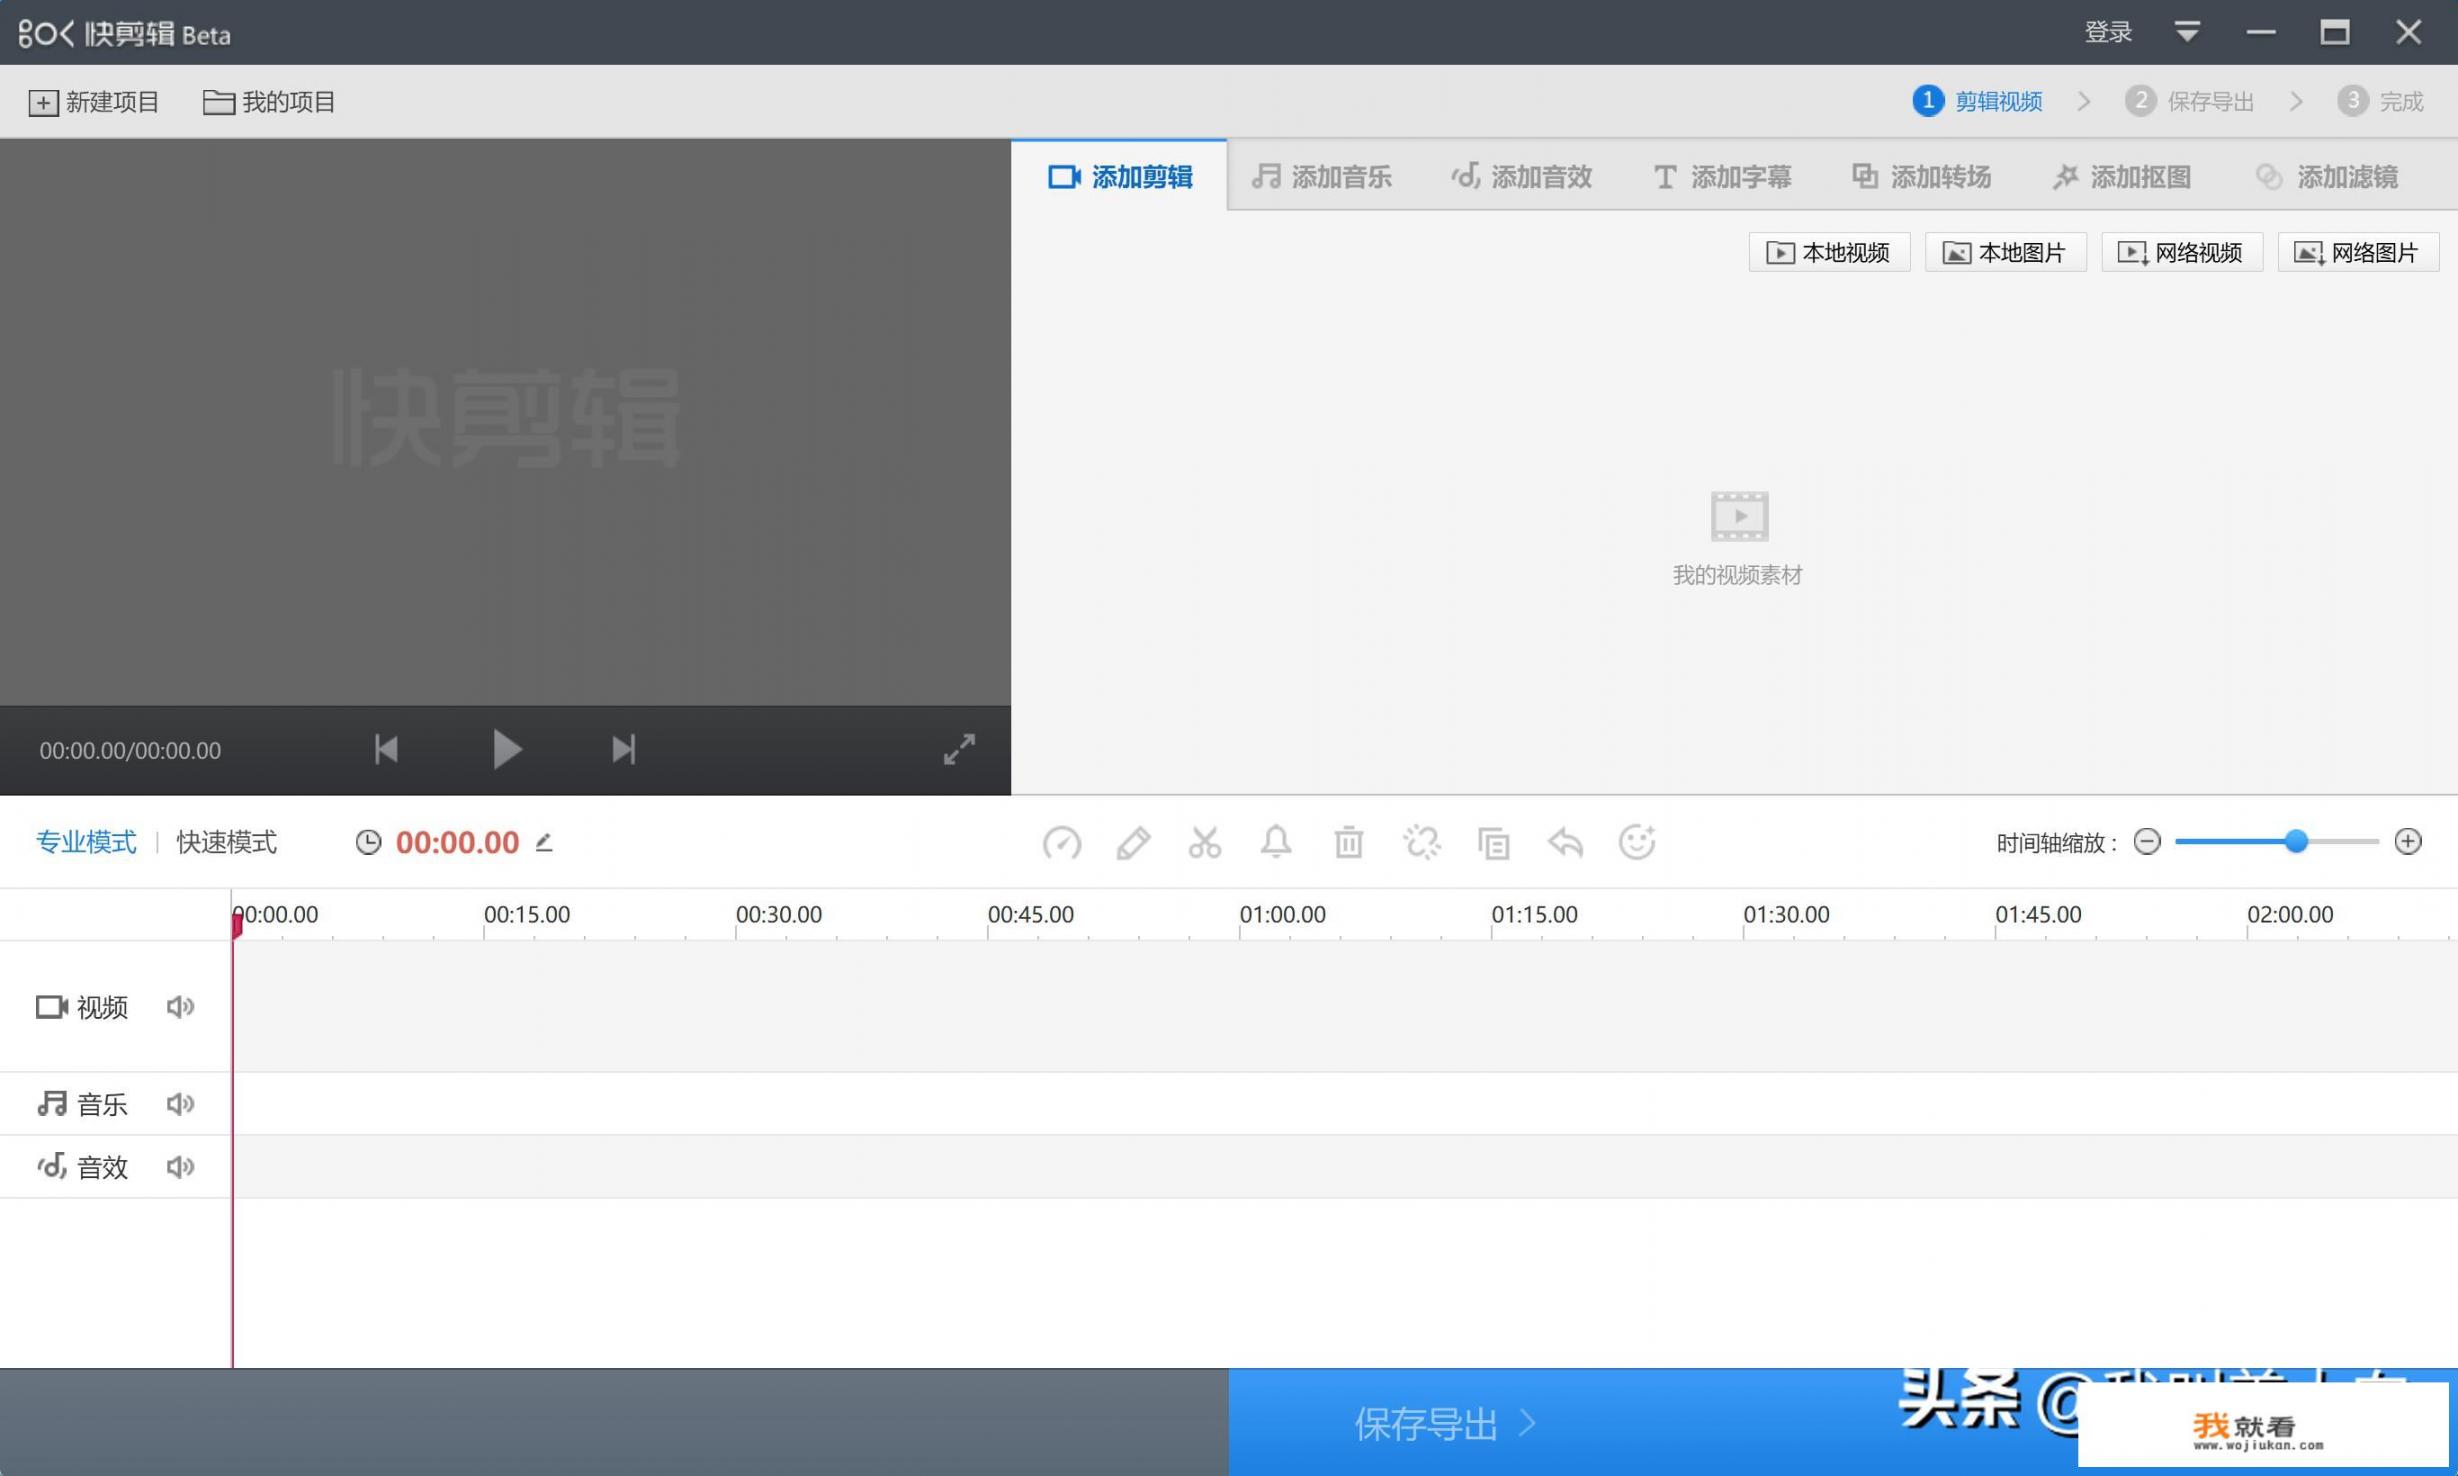Click the clock icon beside the timecode
The height and width of the screenshot is (1476, 2458).
coord(368,842)
